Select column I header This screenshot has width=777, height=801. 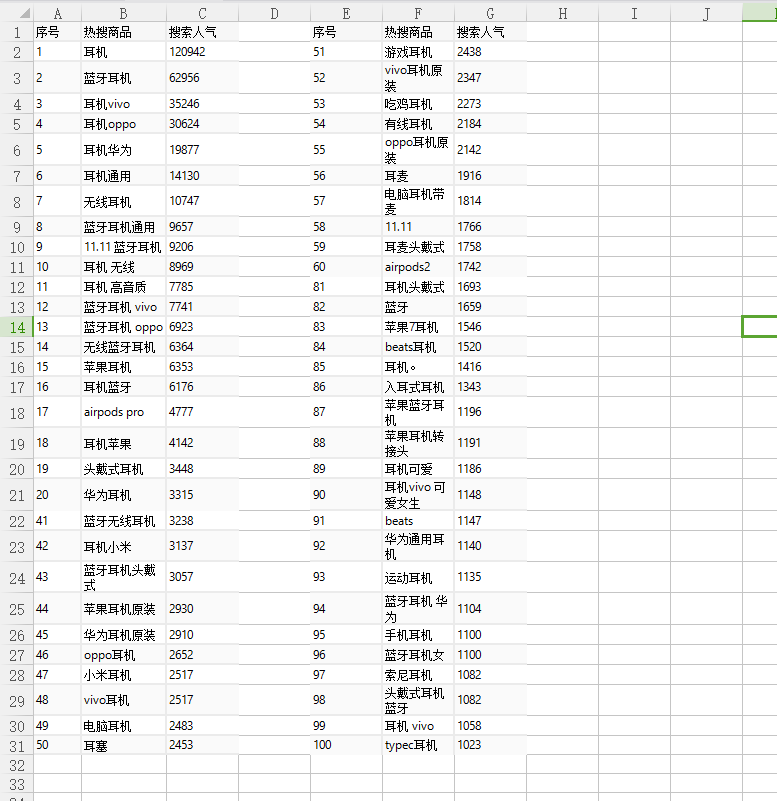(634, 13)
